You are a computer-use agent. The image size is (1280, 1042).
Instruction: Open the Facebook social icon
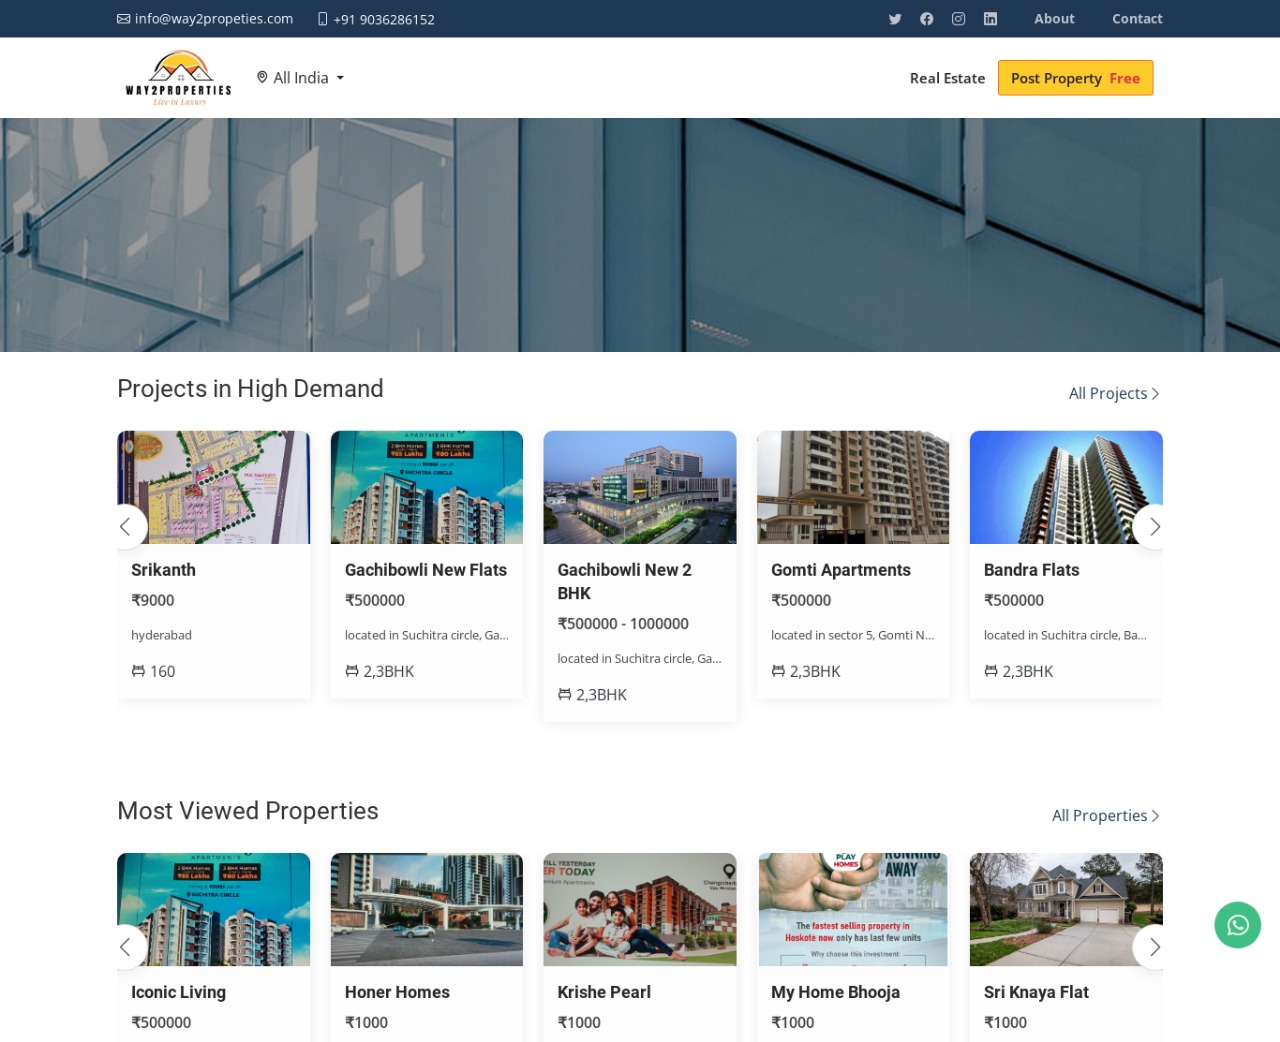[x=927, y=19]
